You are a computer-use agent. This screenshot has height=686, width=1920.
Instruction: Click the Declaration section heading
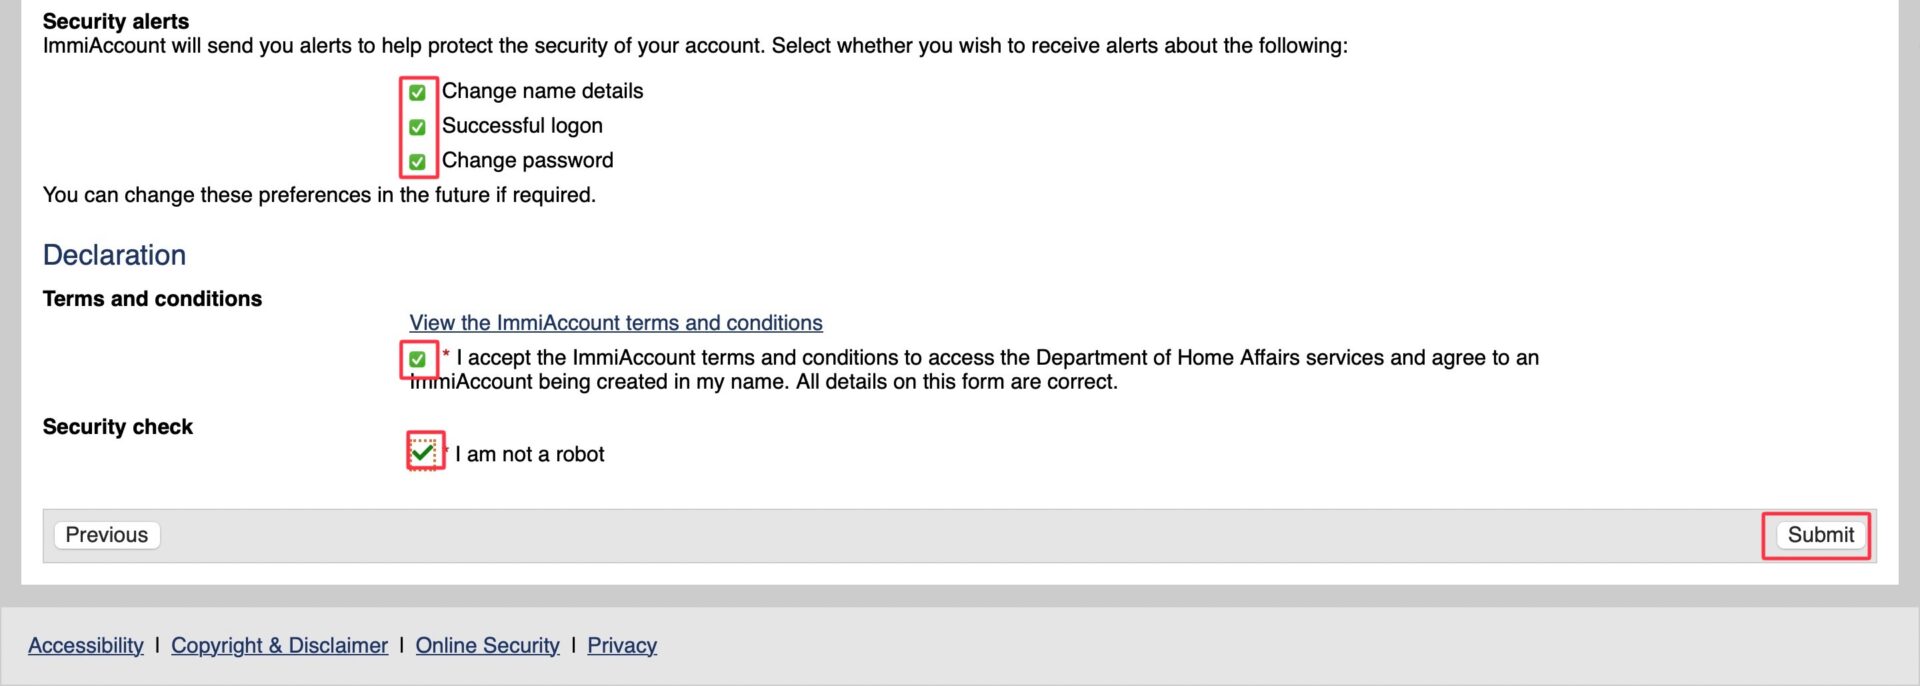(x=114, y=255)
